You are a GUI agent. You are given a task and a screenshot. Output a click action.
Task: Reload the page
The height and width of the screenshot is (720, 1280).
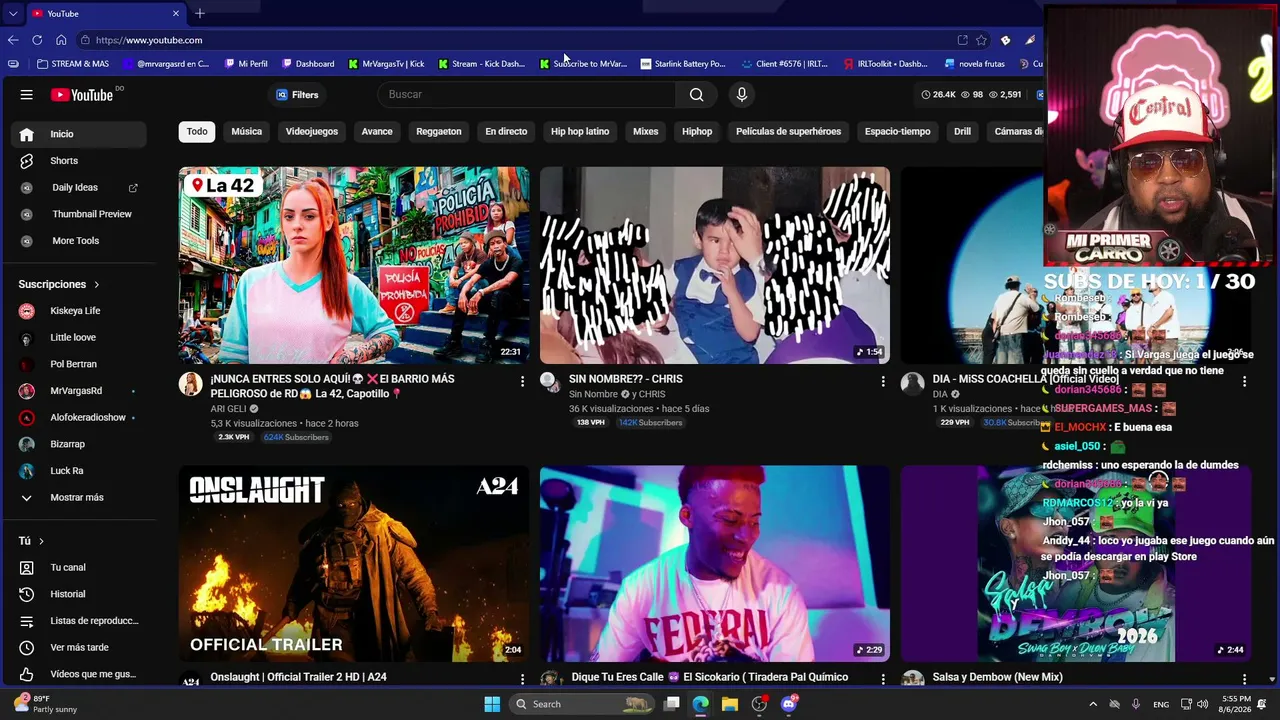[x=37, y=40]
